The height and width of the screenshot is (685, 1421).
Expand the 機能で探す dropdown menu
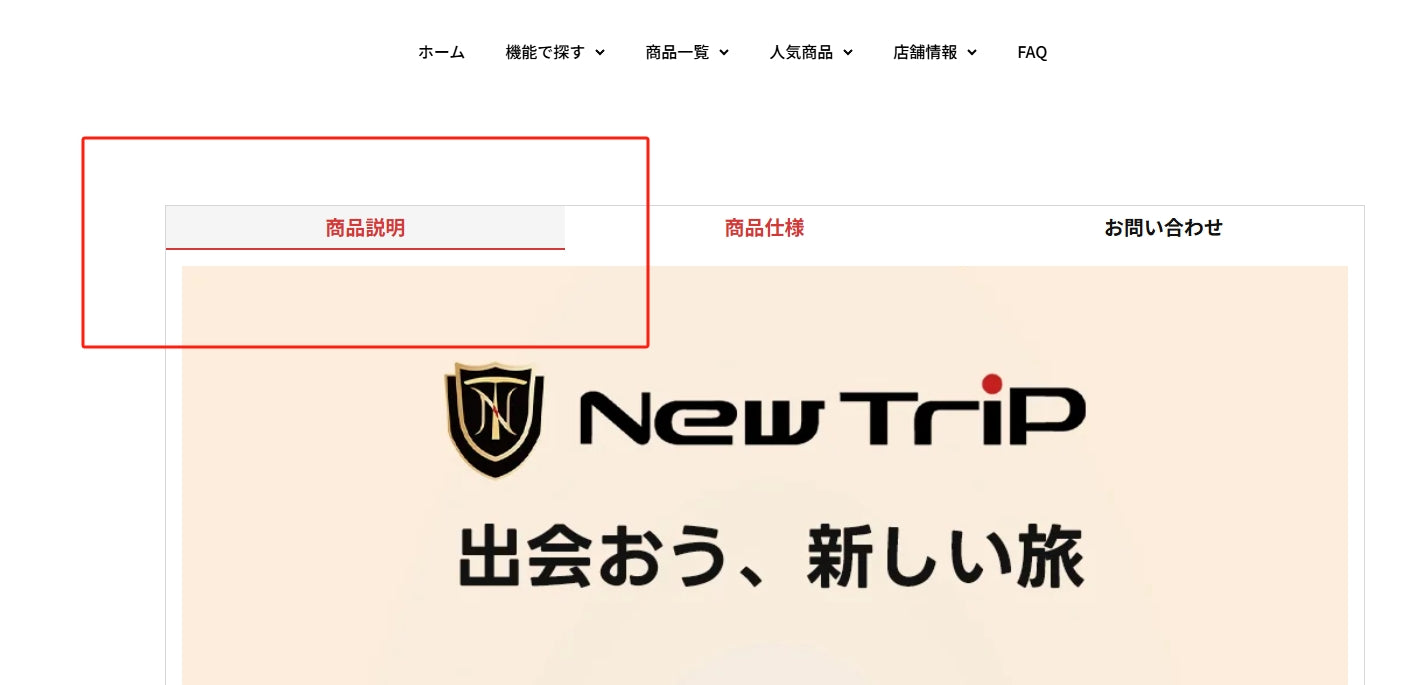(x=555, y=52)
